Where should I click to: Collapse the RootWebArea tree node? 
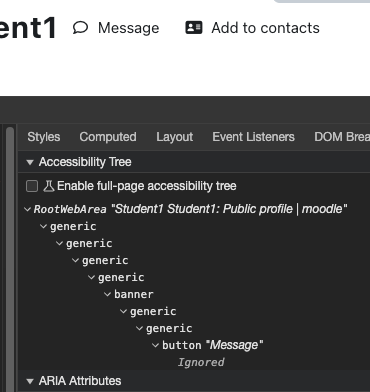(x=28, y=209)
